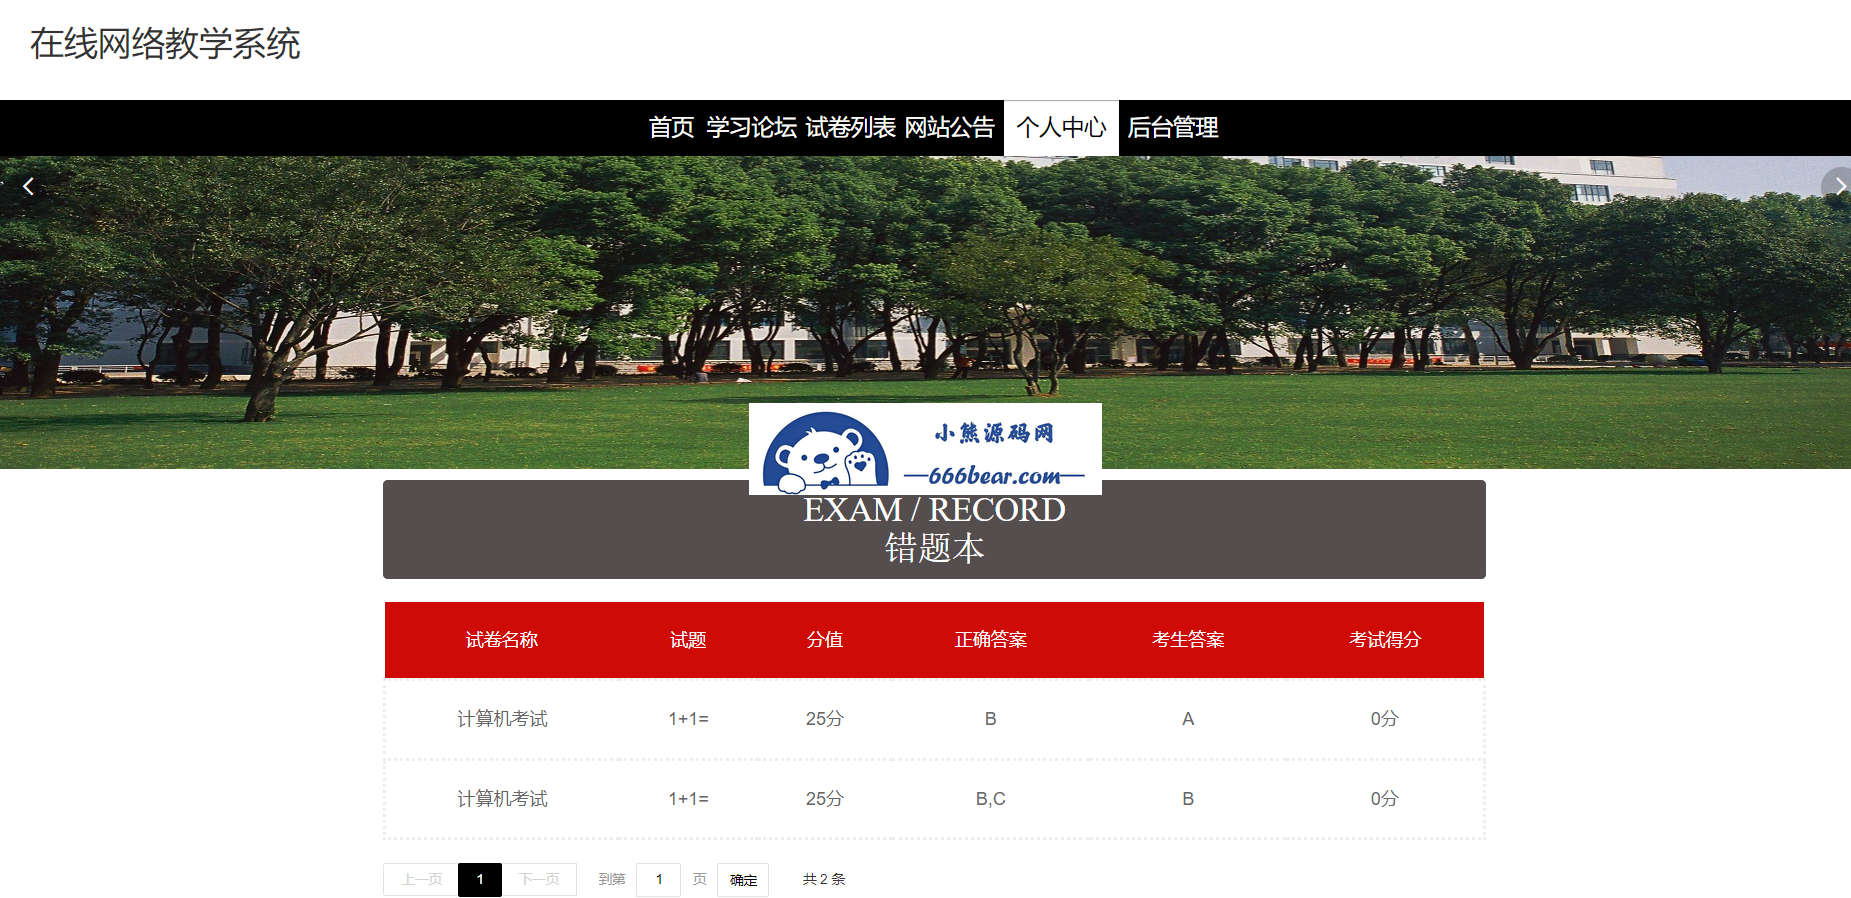Click the 考生答案 column header

pyautogui.click(x=1188, y=640)
